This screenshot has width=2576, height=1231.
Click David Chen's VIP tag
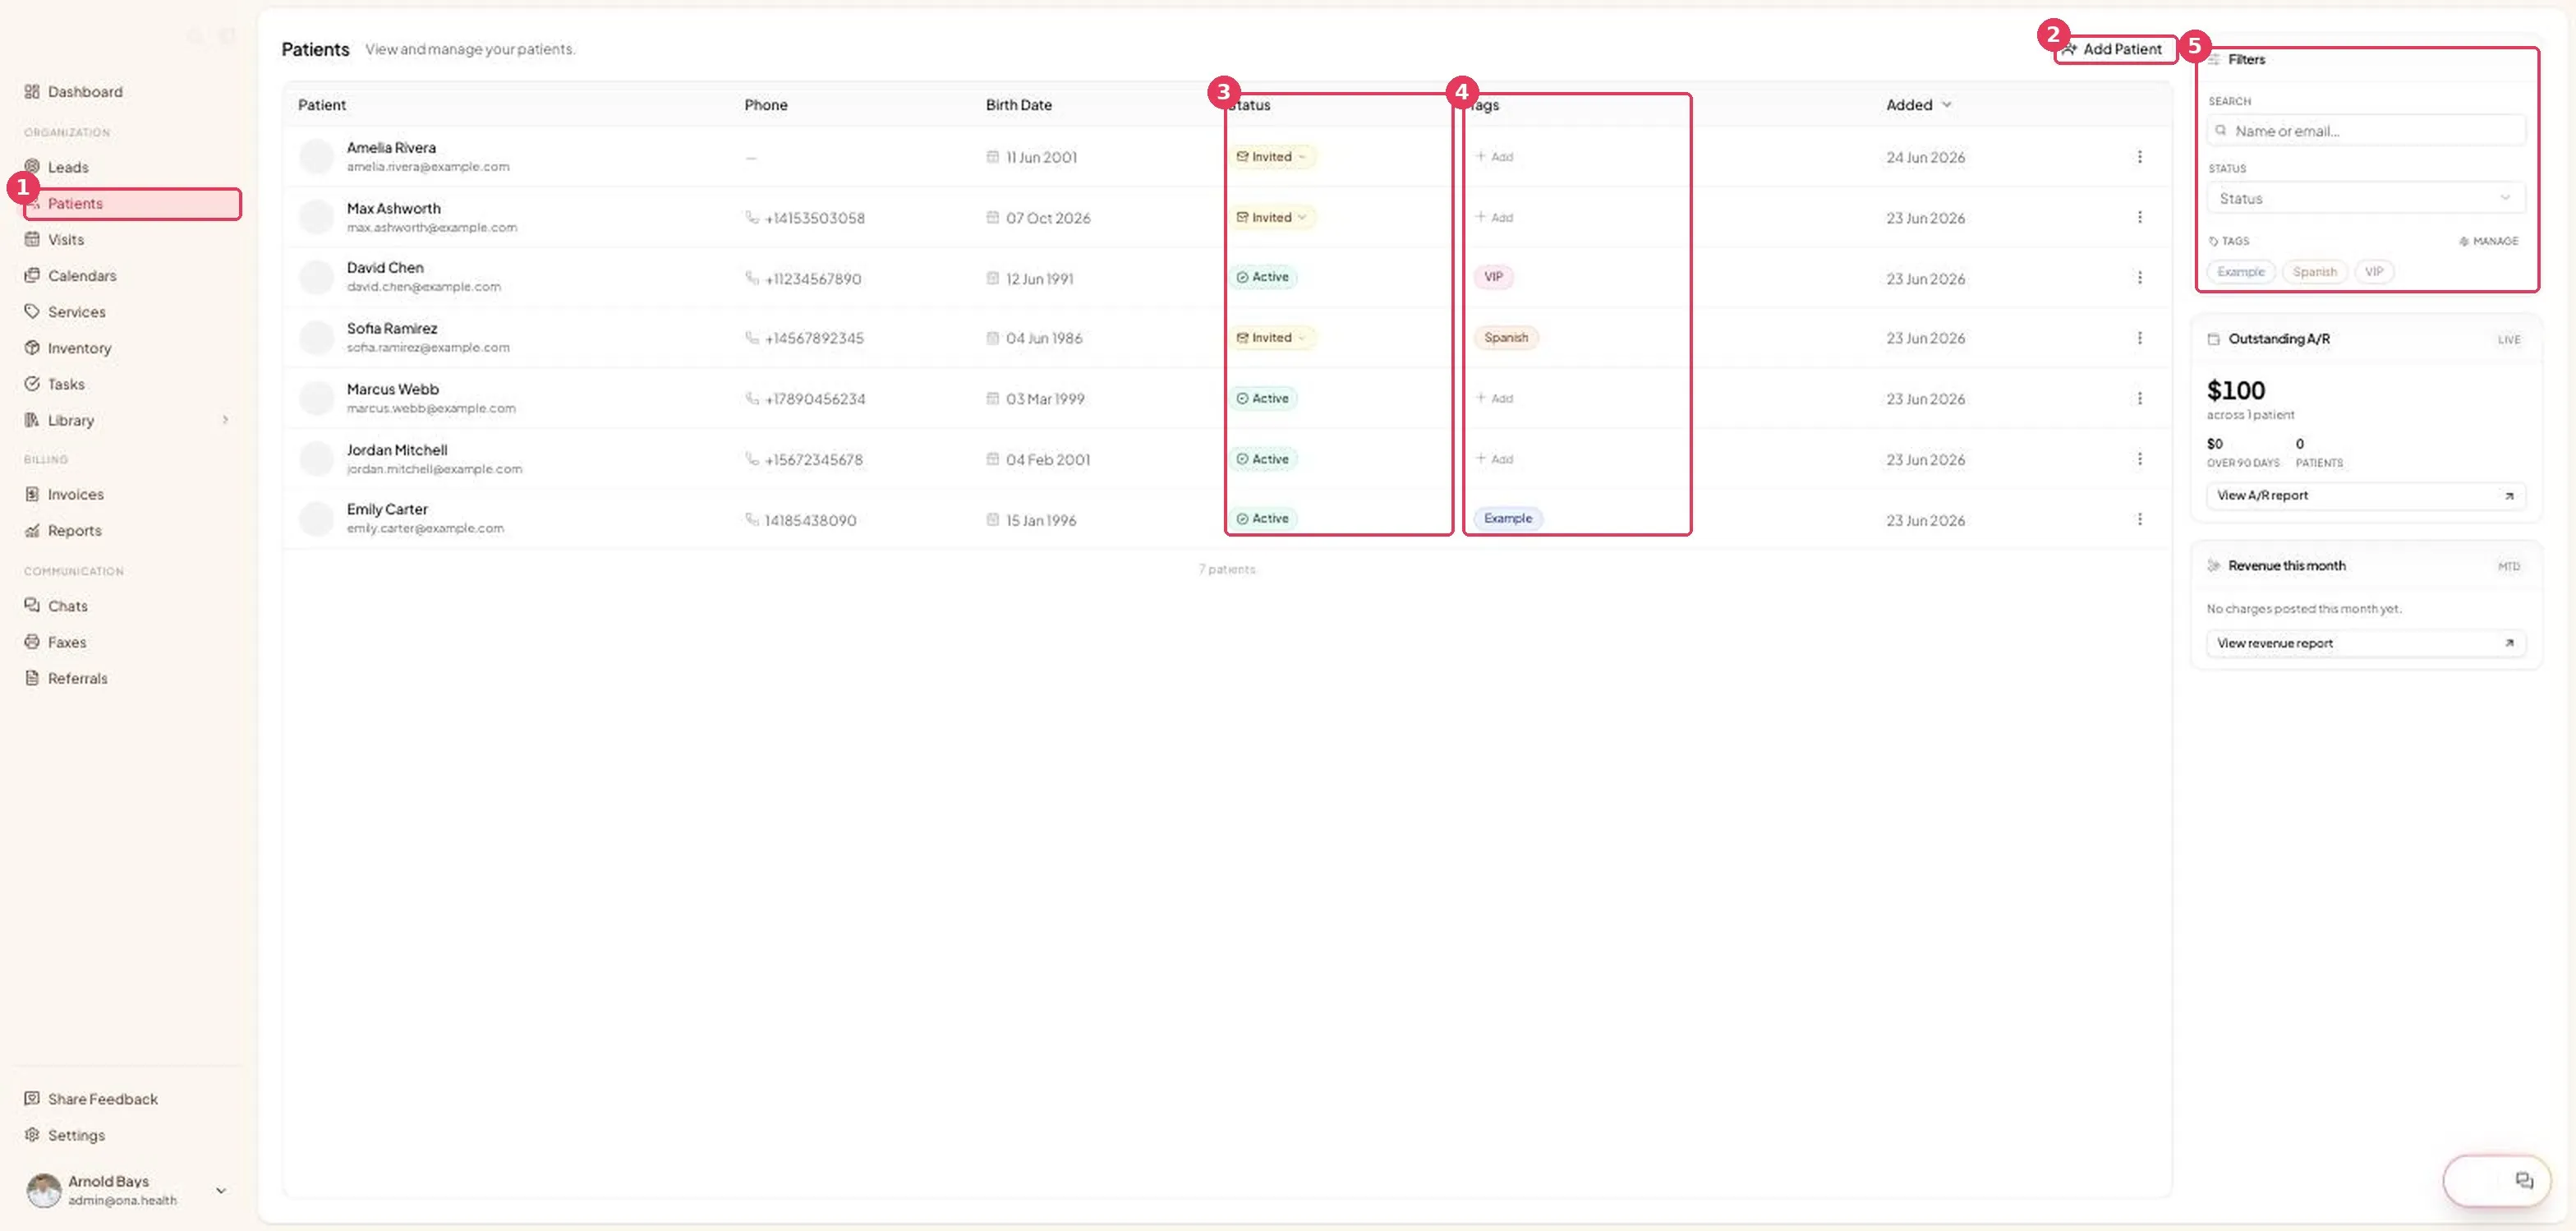(x=1493, y=277)
